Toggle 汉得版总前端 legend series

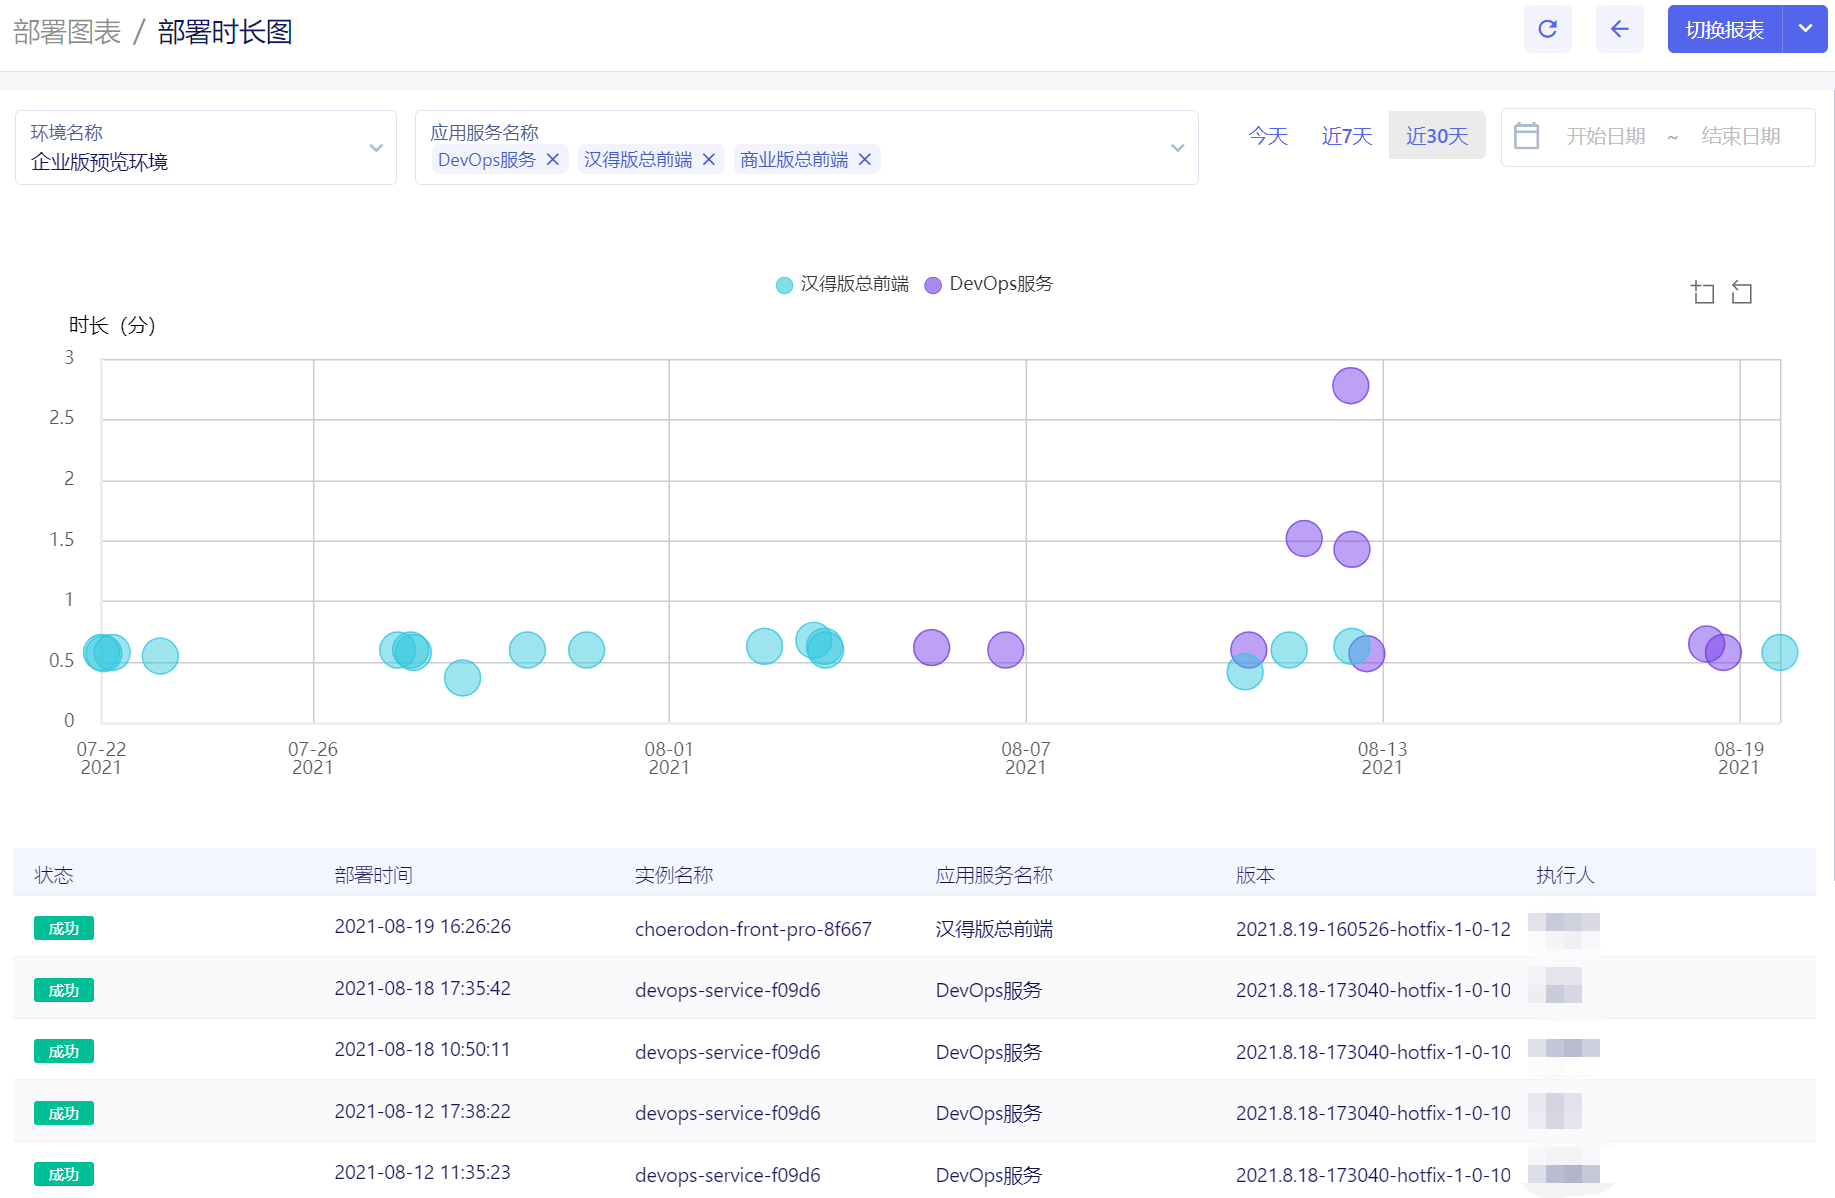[842, 284]
